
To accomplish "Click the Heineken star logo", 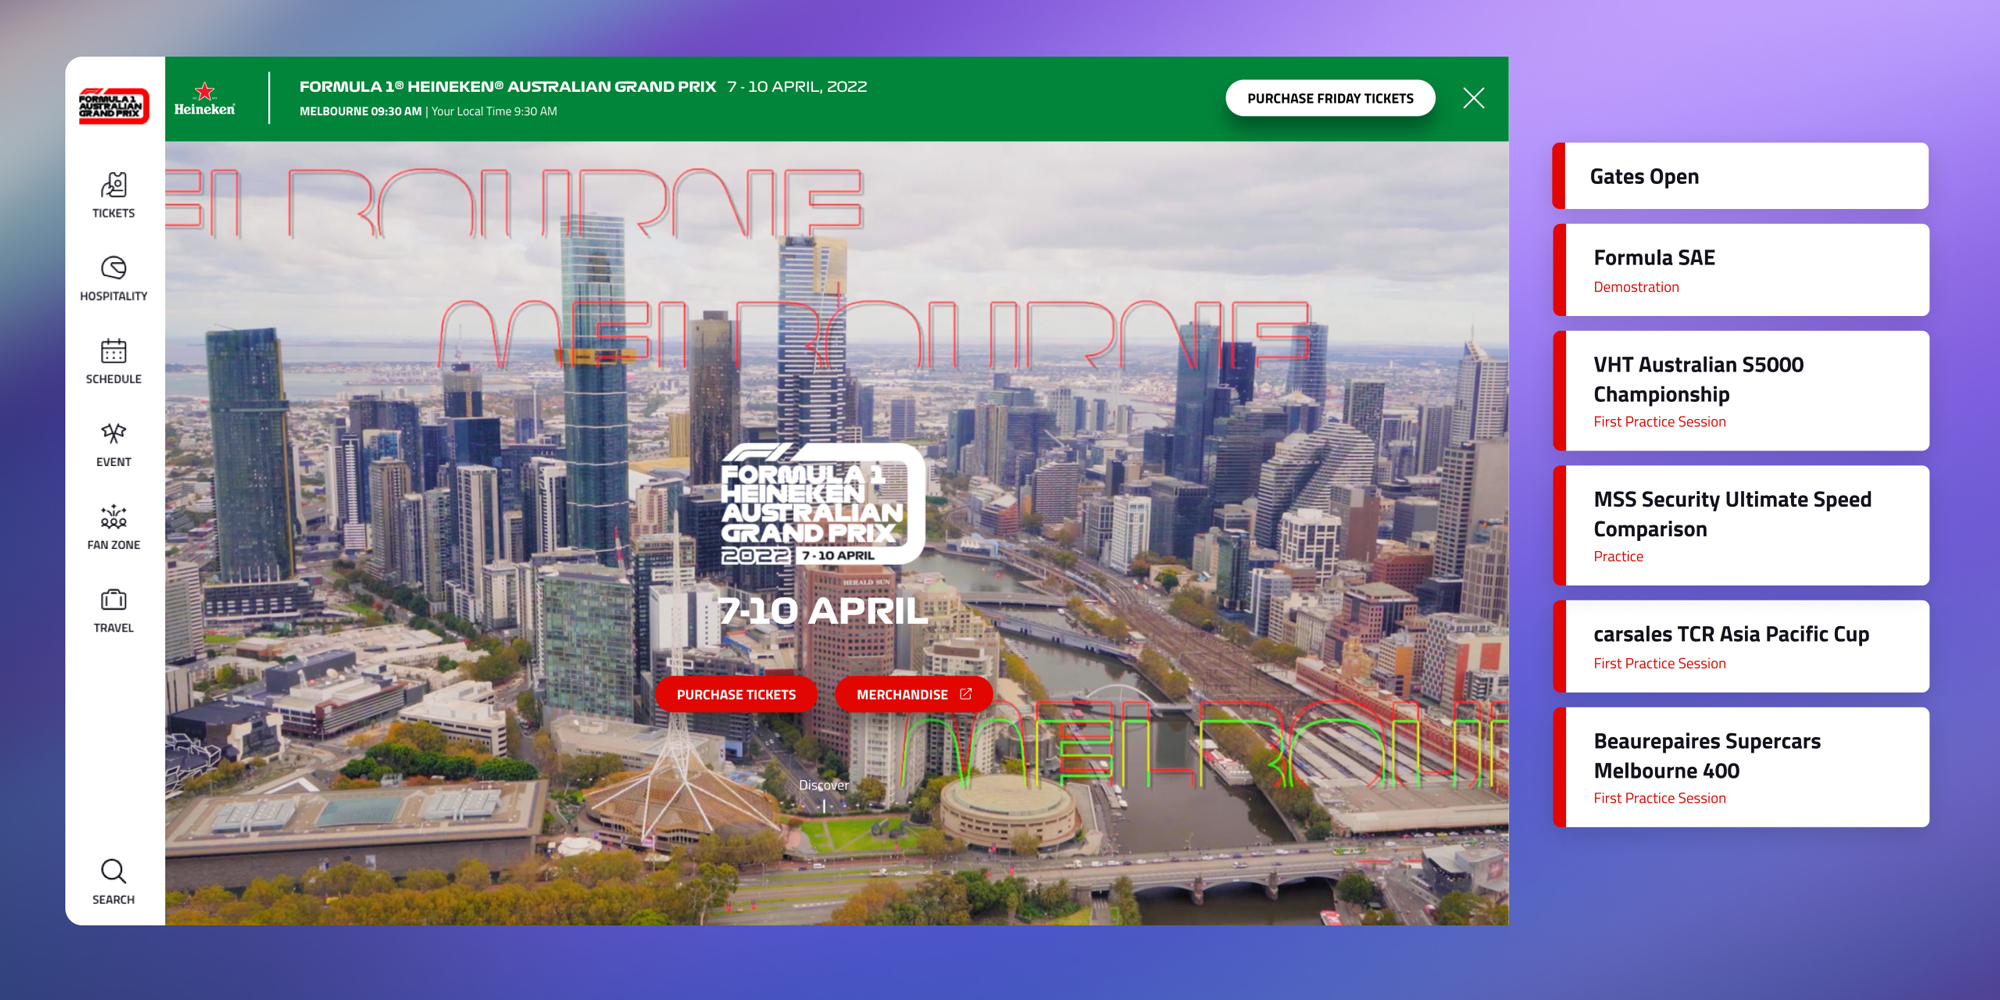I will (x=205, y=99).
